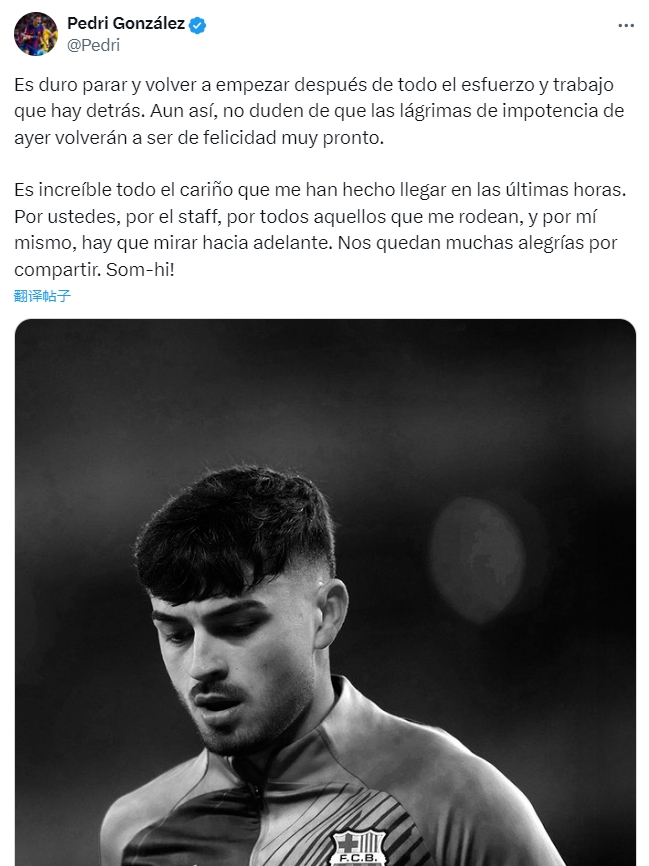Viewport: 649px width, 866px height.
Task: Select the paragraph starting 'Es duro parar'
Action: tap(319, 111)
